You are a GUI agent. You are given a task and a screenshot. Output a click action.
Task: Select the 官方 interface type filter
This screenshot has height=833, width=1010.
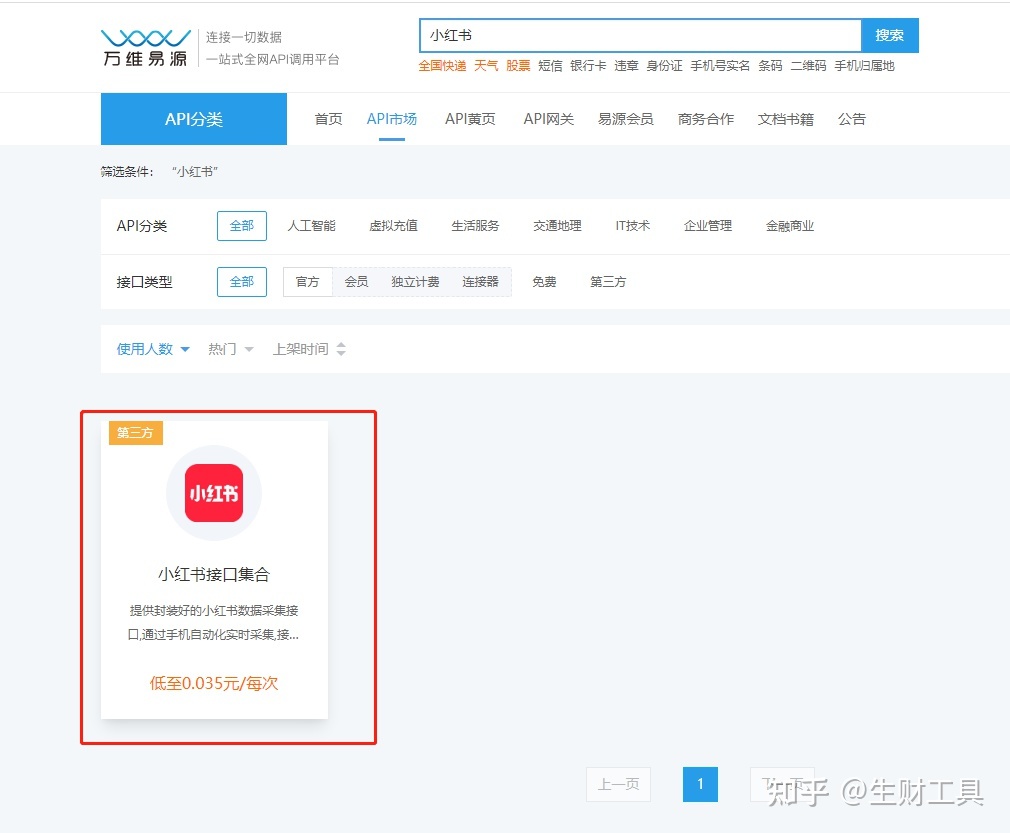tap(307, 281)
